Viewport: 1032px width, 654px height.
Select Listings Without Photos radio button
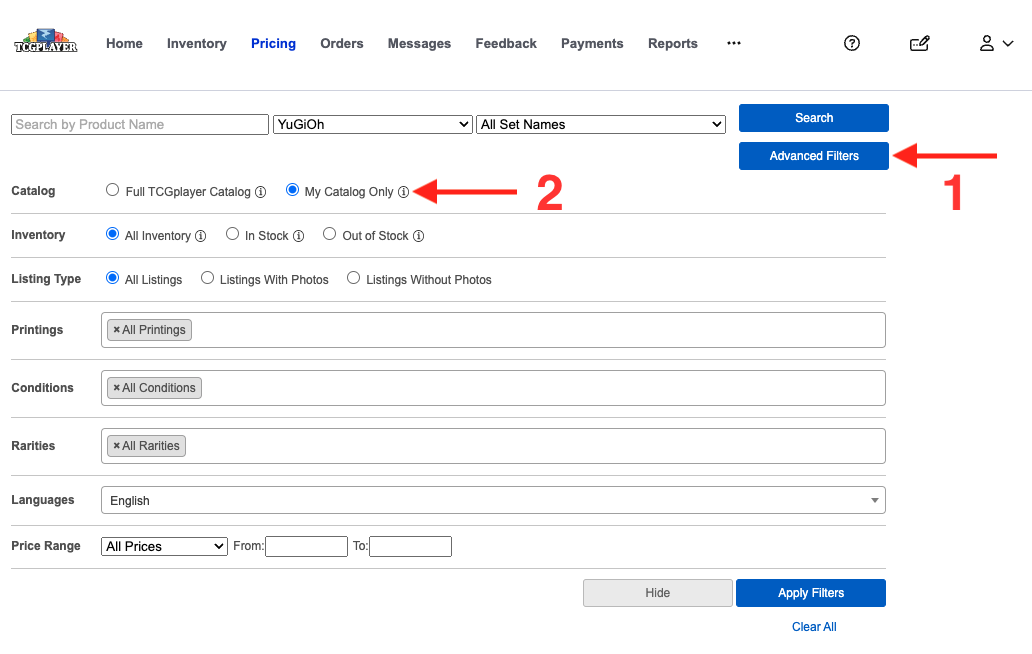(x=353, y=278)
